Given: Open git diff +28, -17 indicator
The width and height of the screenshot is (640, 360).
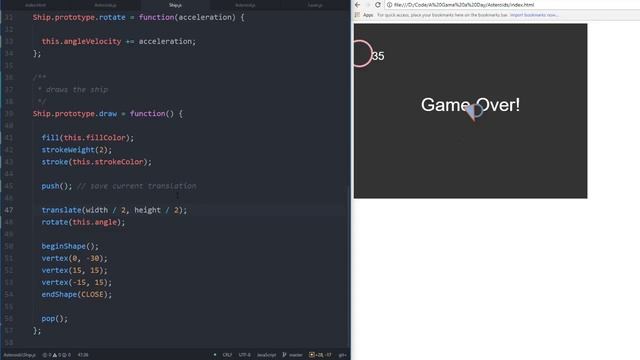Looking at the screenshot, I should pyautogui.click(x=320, y=355).
